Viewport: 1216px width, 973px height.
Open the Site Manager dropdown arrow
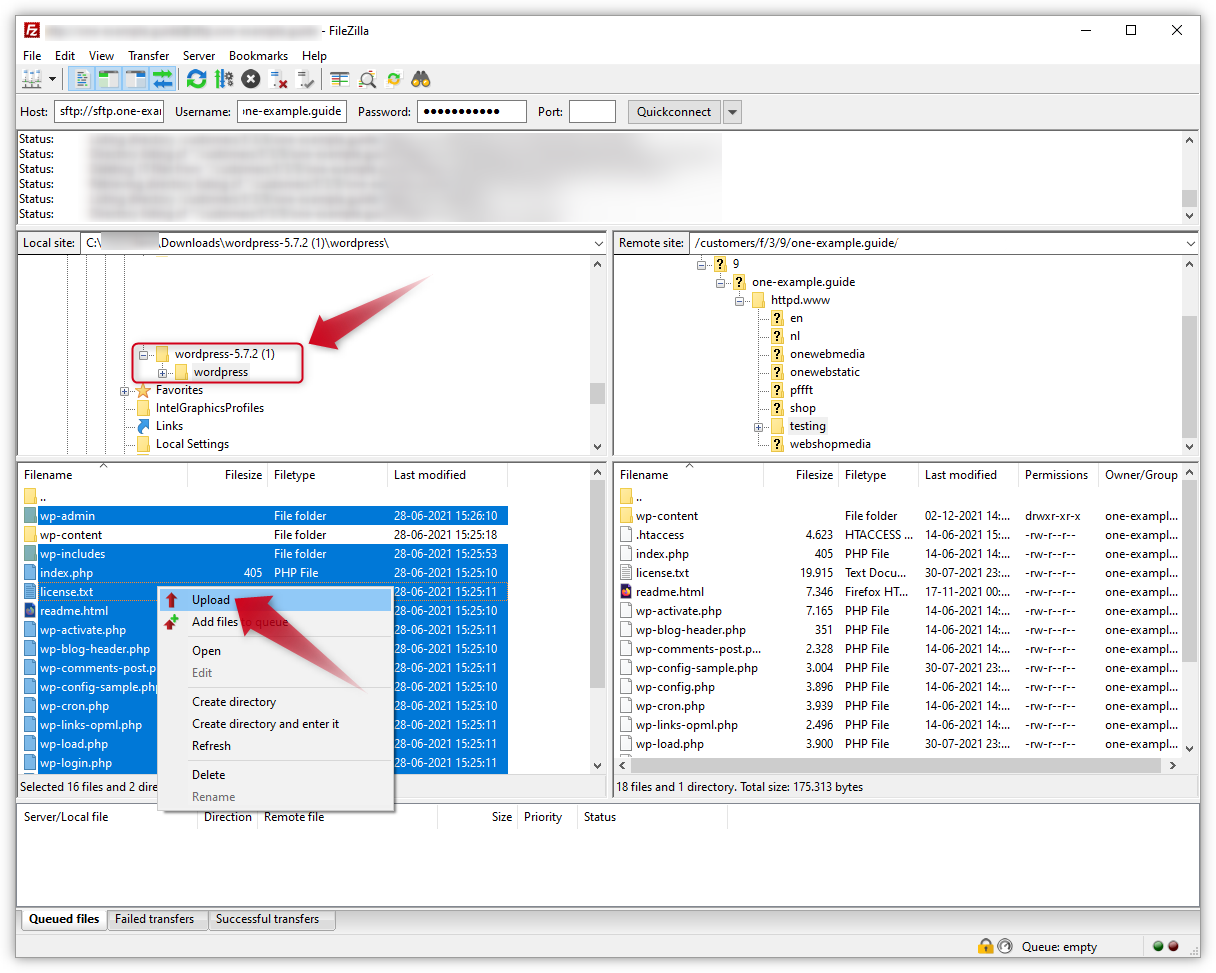point(52,79)
